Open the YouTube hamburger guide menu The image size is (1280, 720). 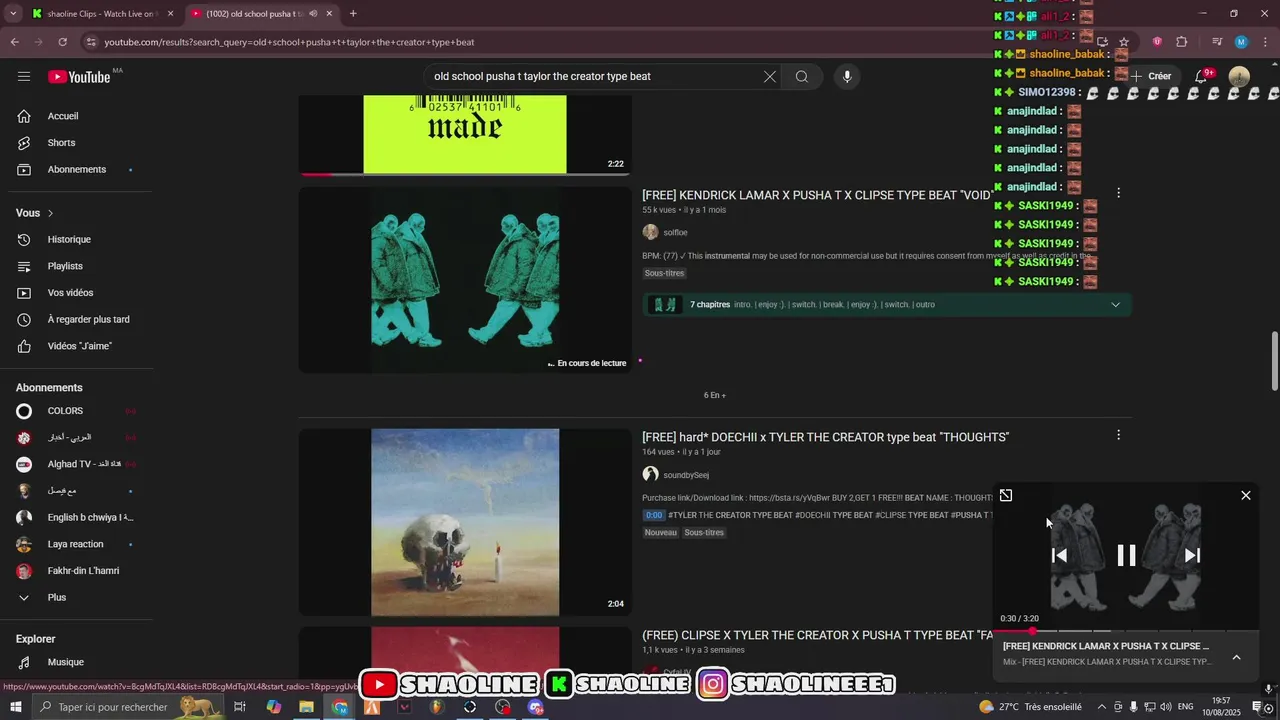[x=24, y=77]
